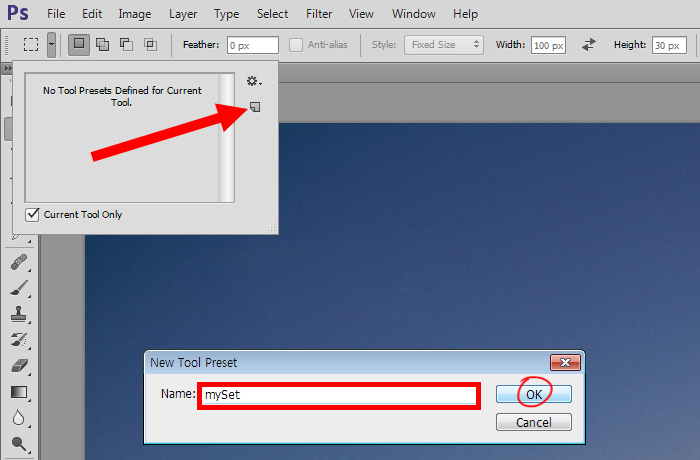Open the Filter menu
Viewport: 700px width, 460px height.
319,14
